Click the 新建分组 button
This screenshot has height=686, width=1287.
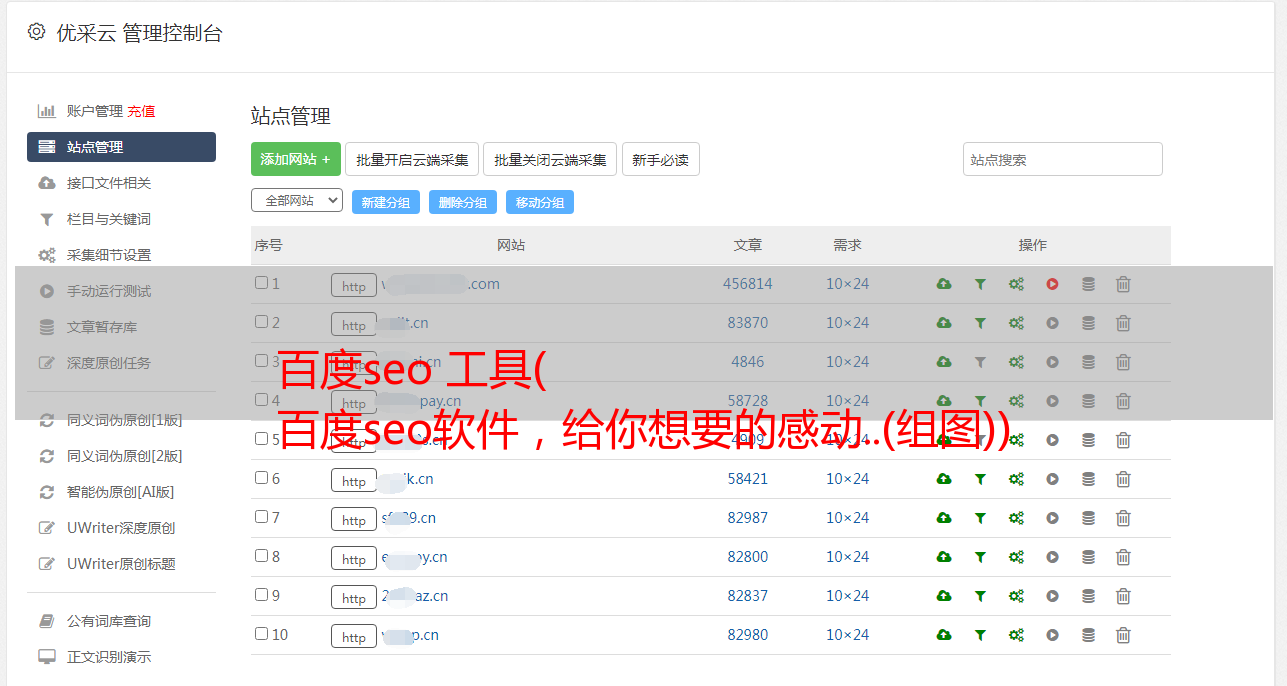click(386, 202)
